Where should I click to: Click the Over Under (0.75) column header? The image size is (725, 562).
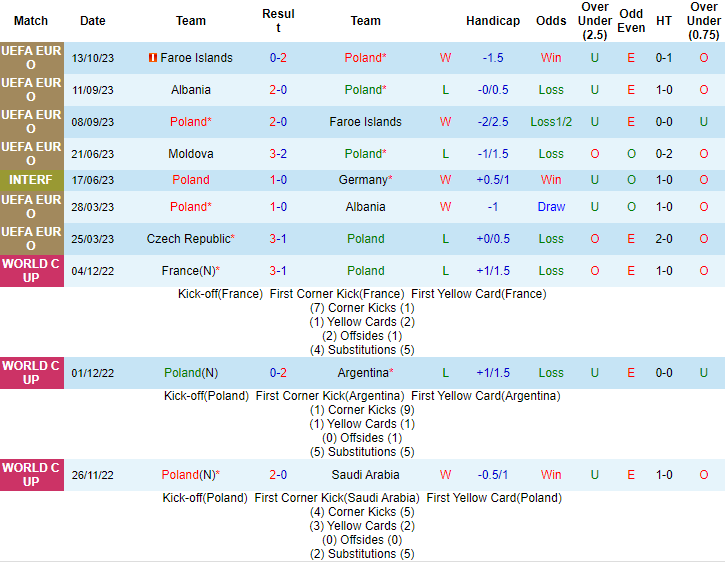coord(704,21)
